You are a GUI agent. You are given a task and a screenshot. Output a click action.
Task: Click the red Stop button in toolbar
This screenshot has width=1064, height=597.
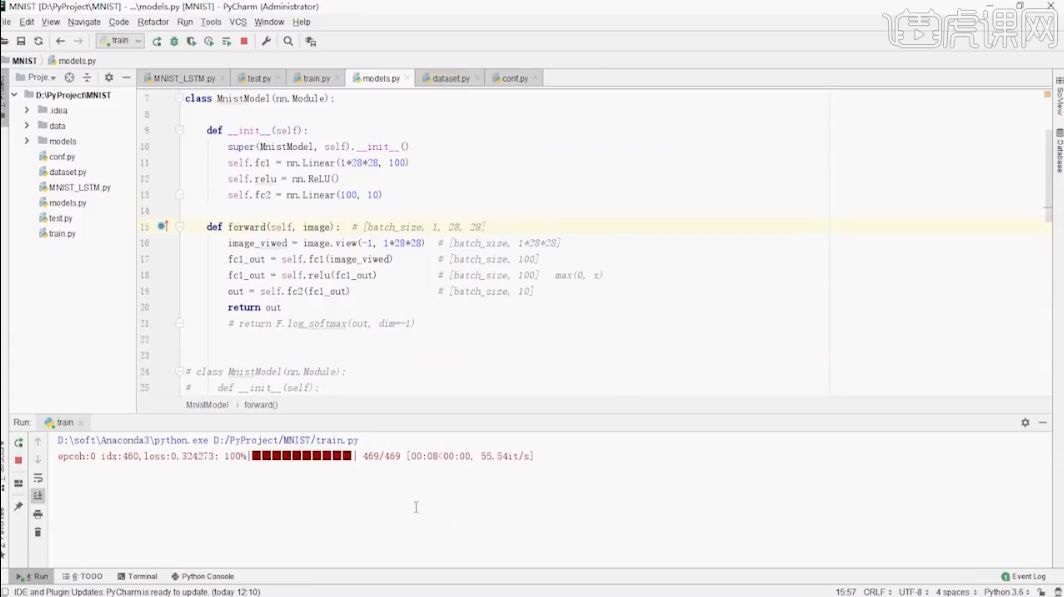pos(244,41)
